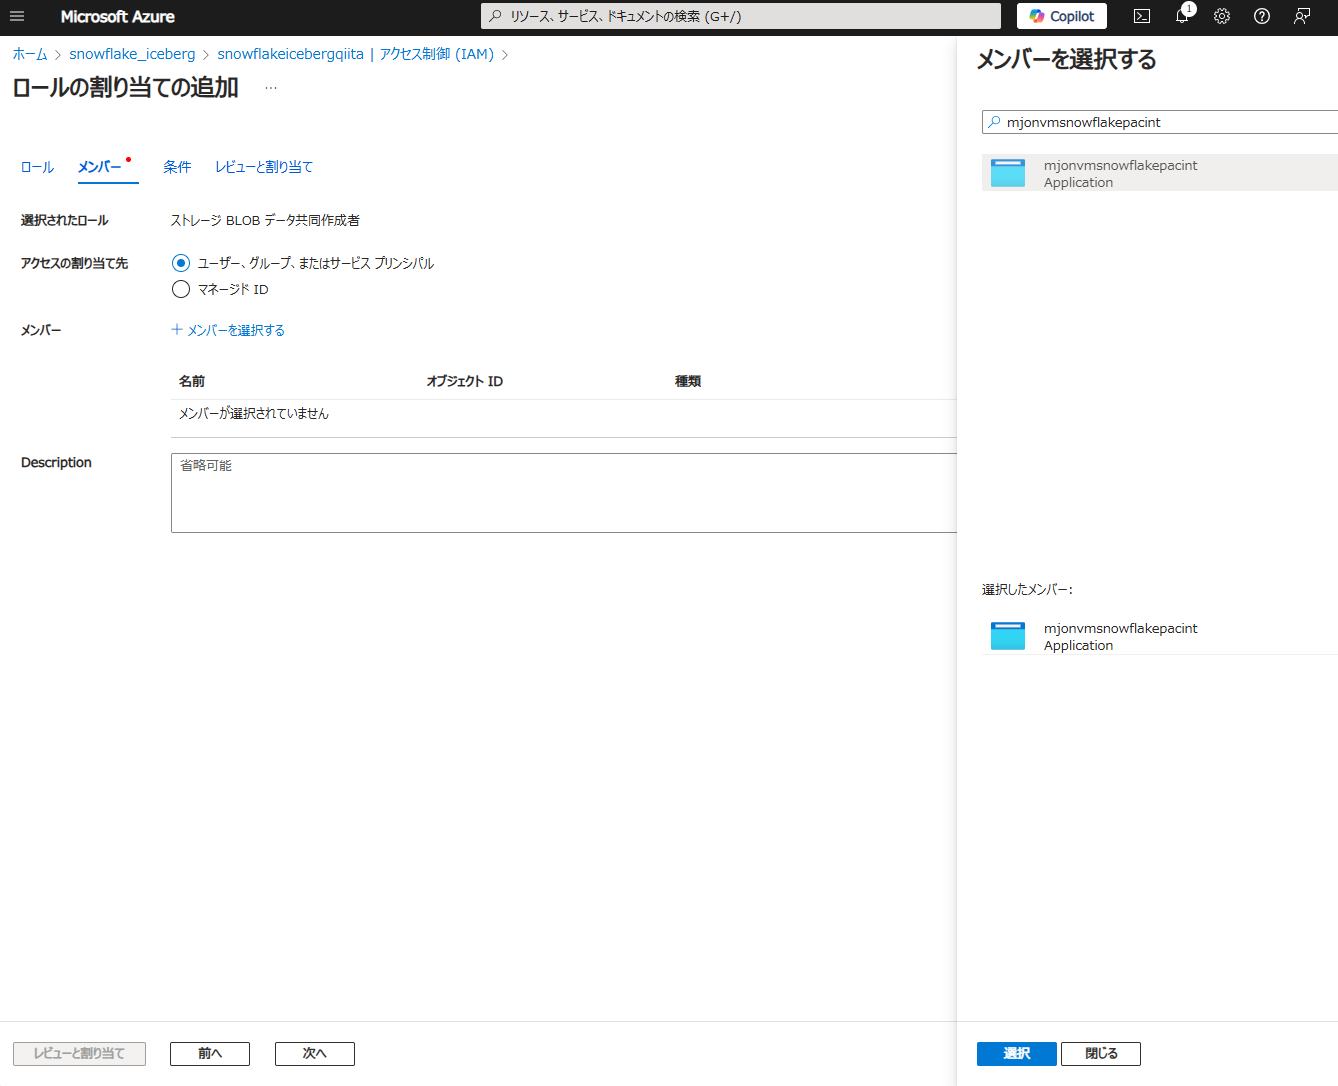Open the feedback icon in the top bar
The image size is (1338, 1086).
pyautogui.click(x=1300, y=16)
